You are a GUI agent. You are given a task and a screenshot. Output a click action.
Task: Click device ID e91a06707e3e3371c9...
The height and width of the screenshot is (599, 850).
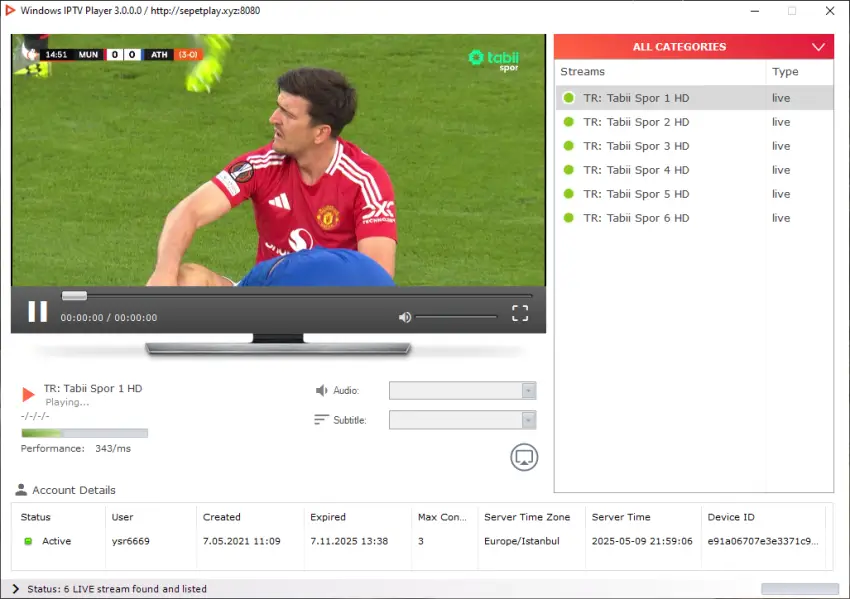coord(763,541)
